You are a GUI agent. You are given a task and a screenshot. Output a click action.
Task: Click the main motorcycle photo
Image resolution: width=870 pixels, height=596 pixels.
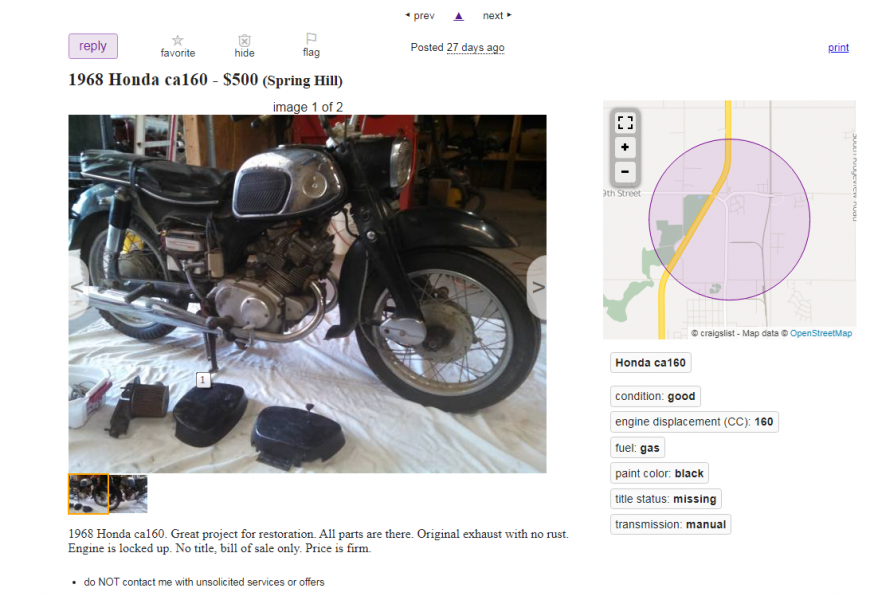tap(307, 294)
